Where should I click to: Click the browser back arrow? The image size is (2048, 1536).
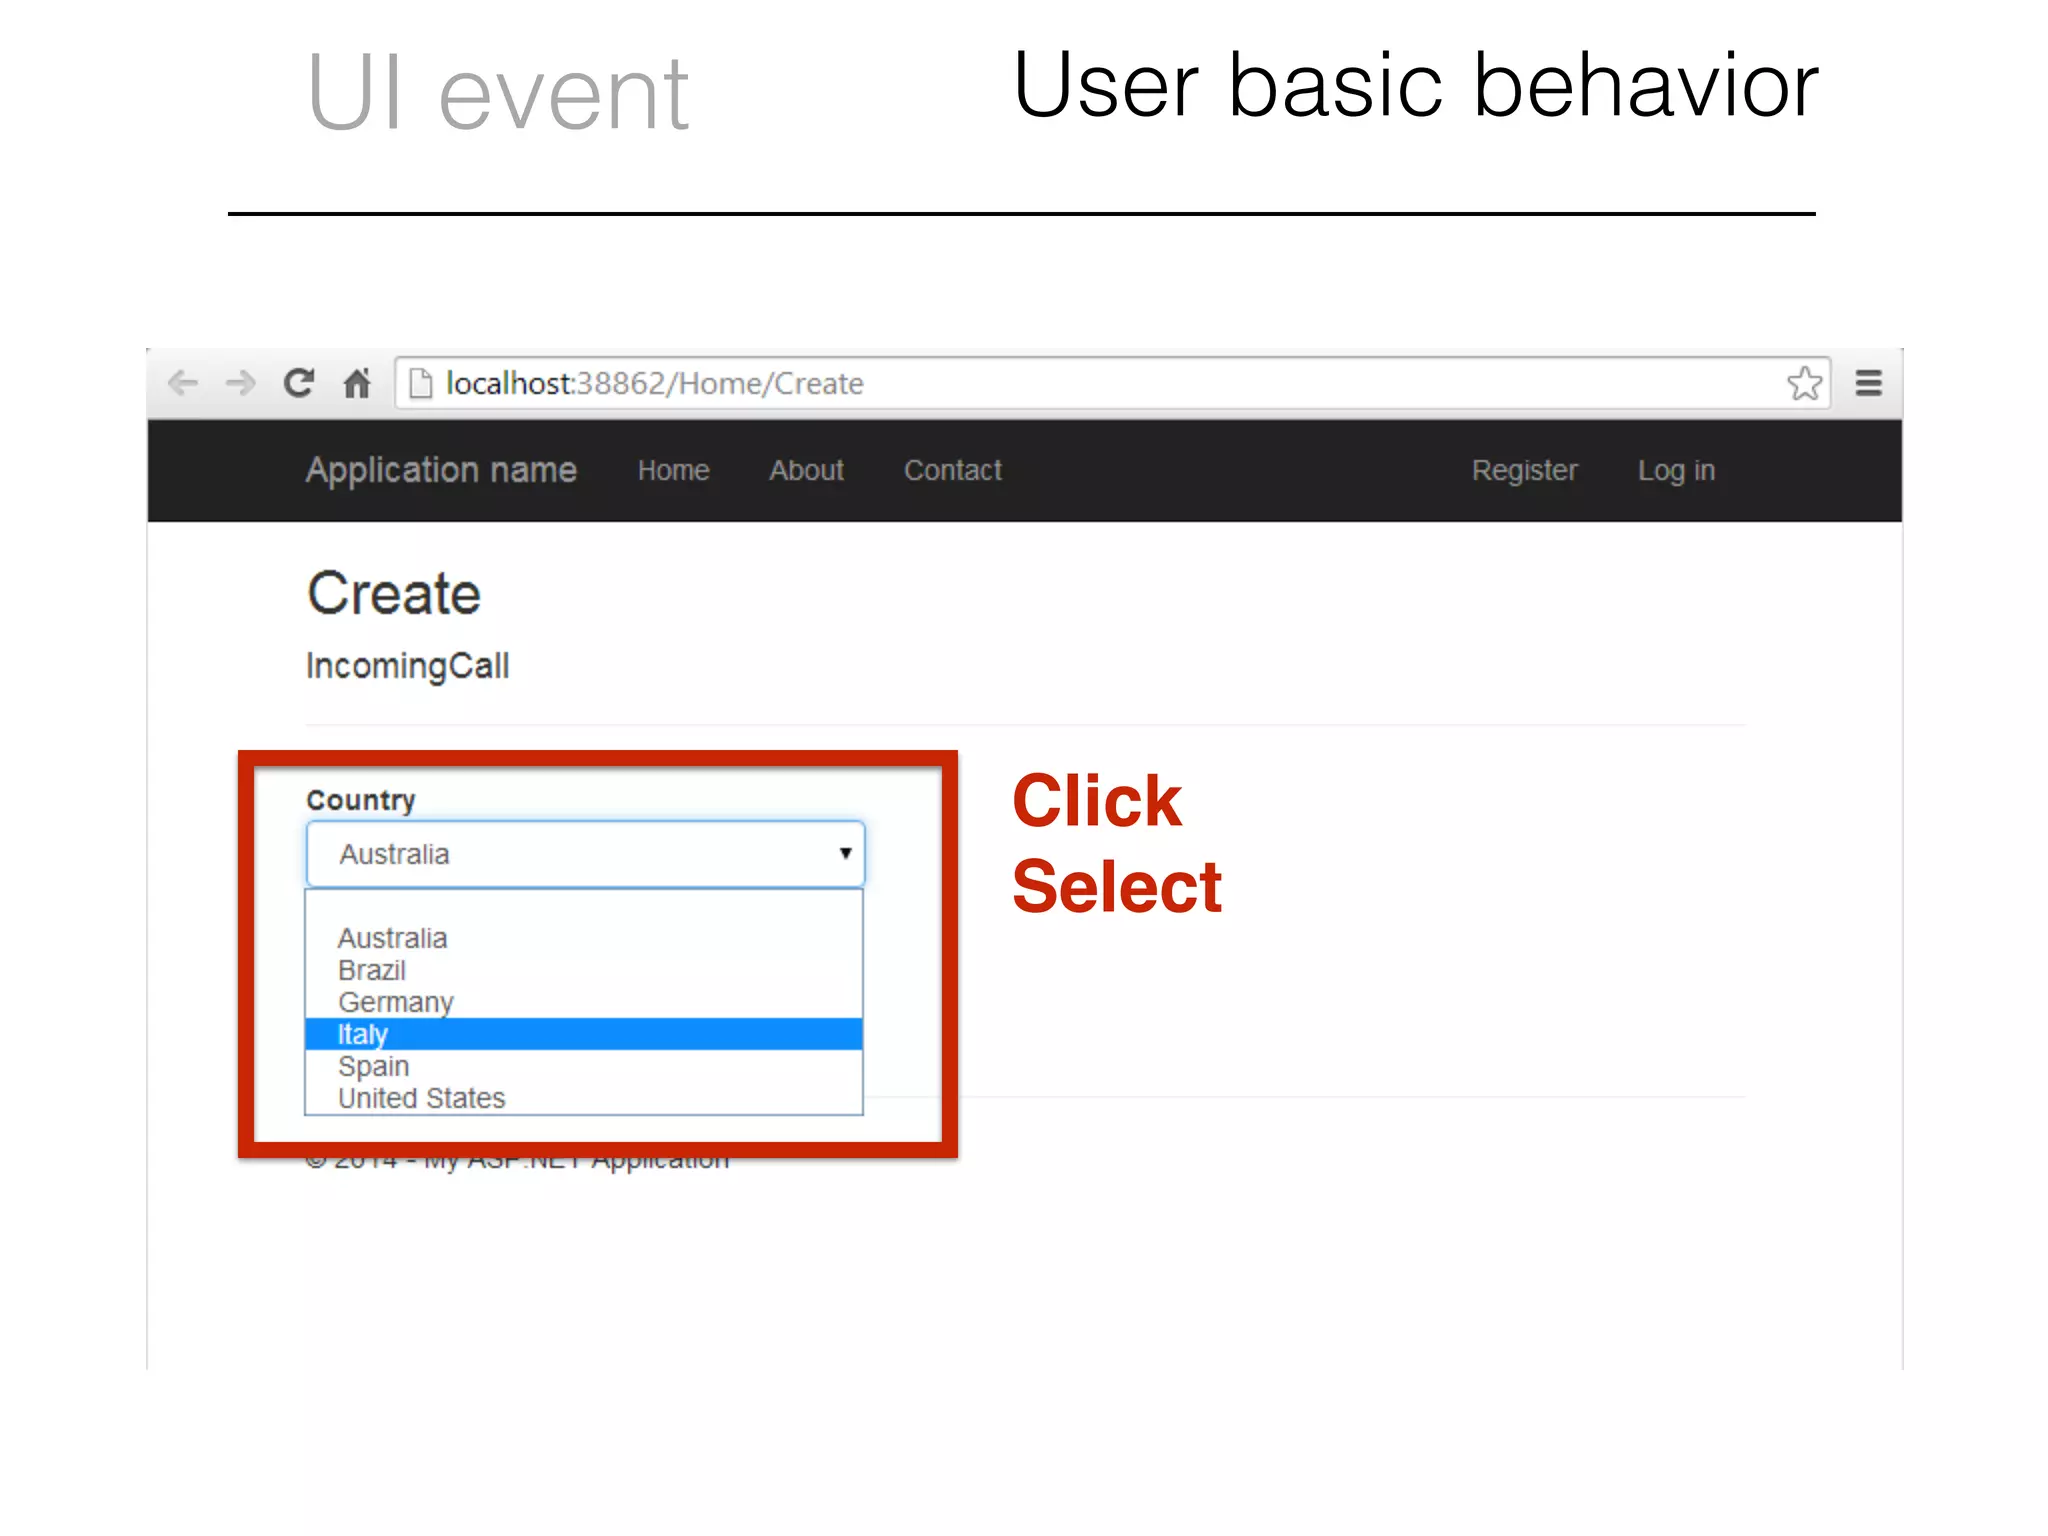[x=183, y=383]
